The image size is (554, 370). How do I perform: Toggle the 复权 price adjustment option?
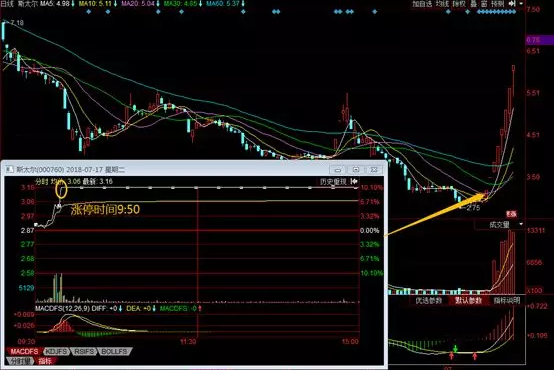tap(460, 4)
